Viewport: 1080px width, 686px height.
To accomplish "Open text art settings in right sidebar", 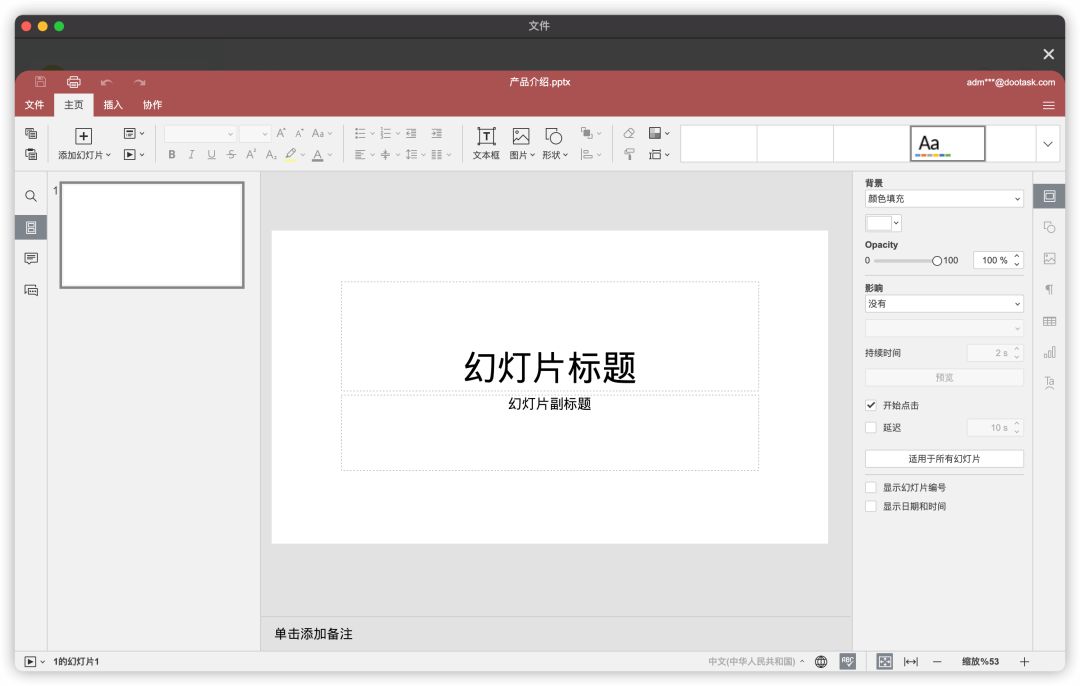I will (x=1049, y=383).
